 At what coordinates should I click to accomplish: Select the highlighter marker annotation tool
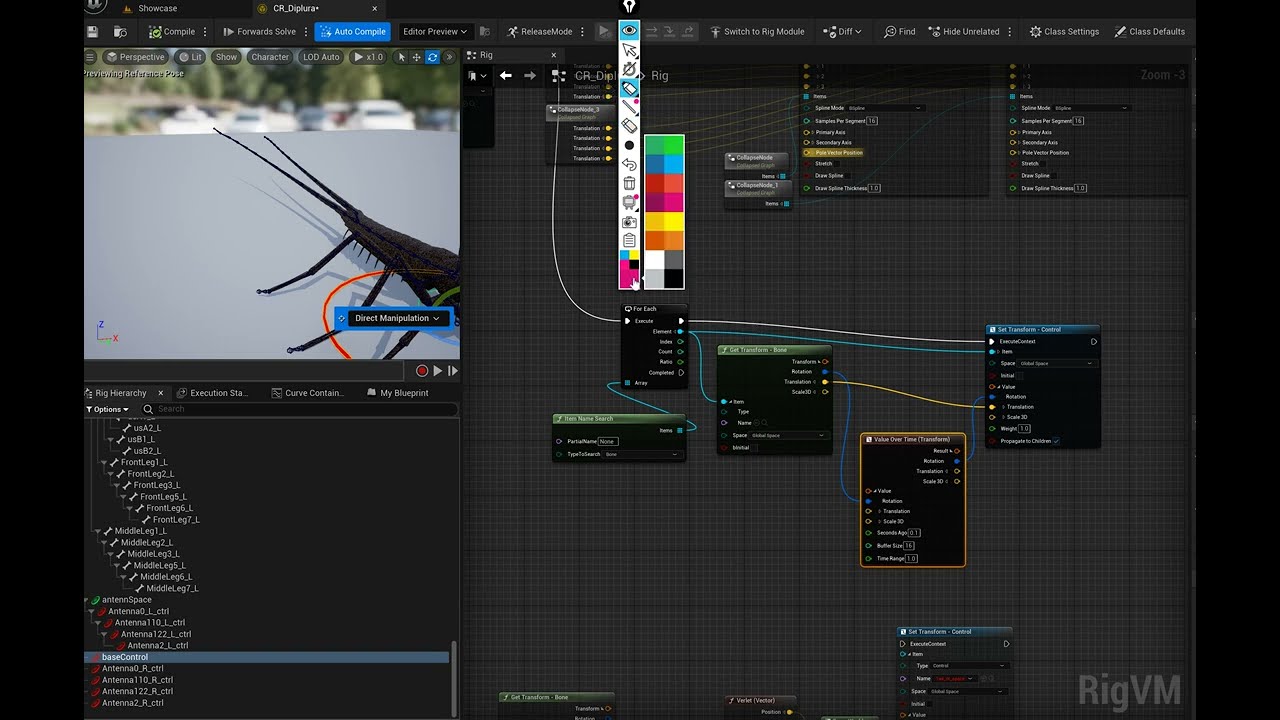coord(629,88)
